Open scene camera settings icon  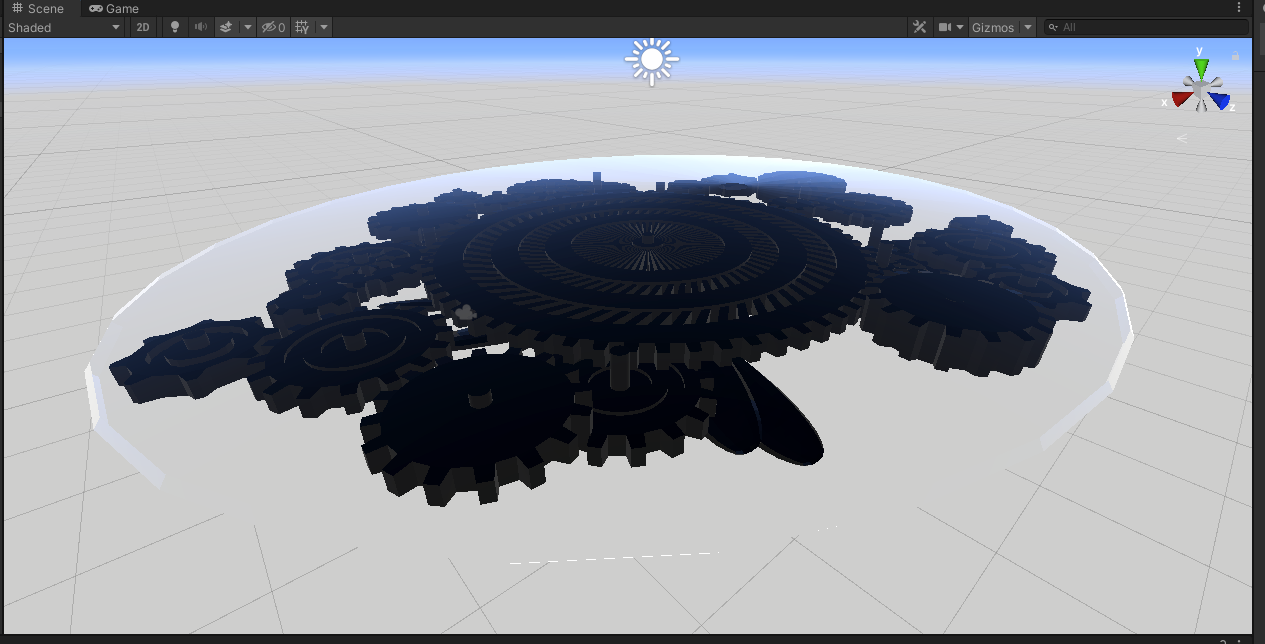tap(944, 27)
